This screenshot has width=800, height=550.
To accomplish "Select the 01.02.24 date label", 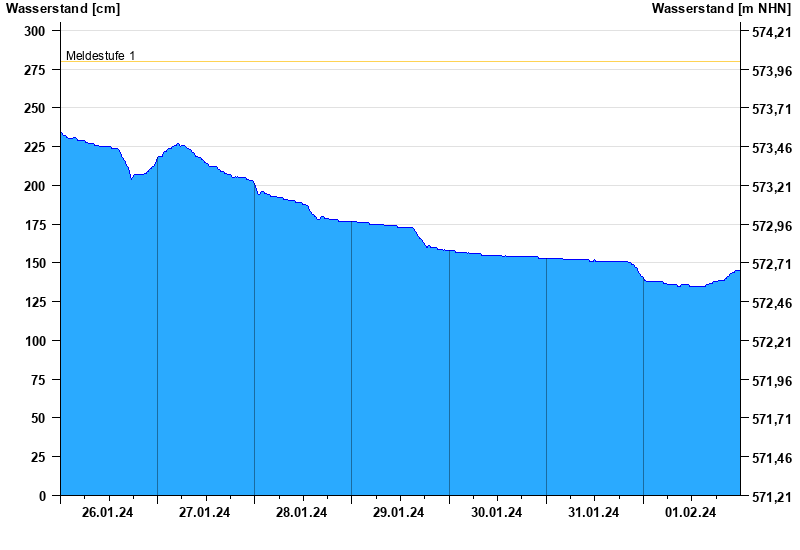I will click(690, 512).
